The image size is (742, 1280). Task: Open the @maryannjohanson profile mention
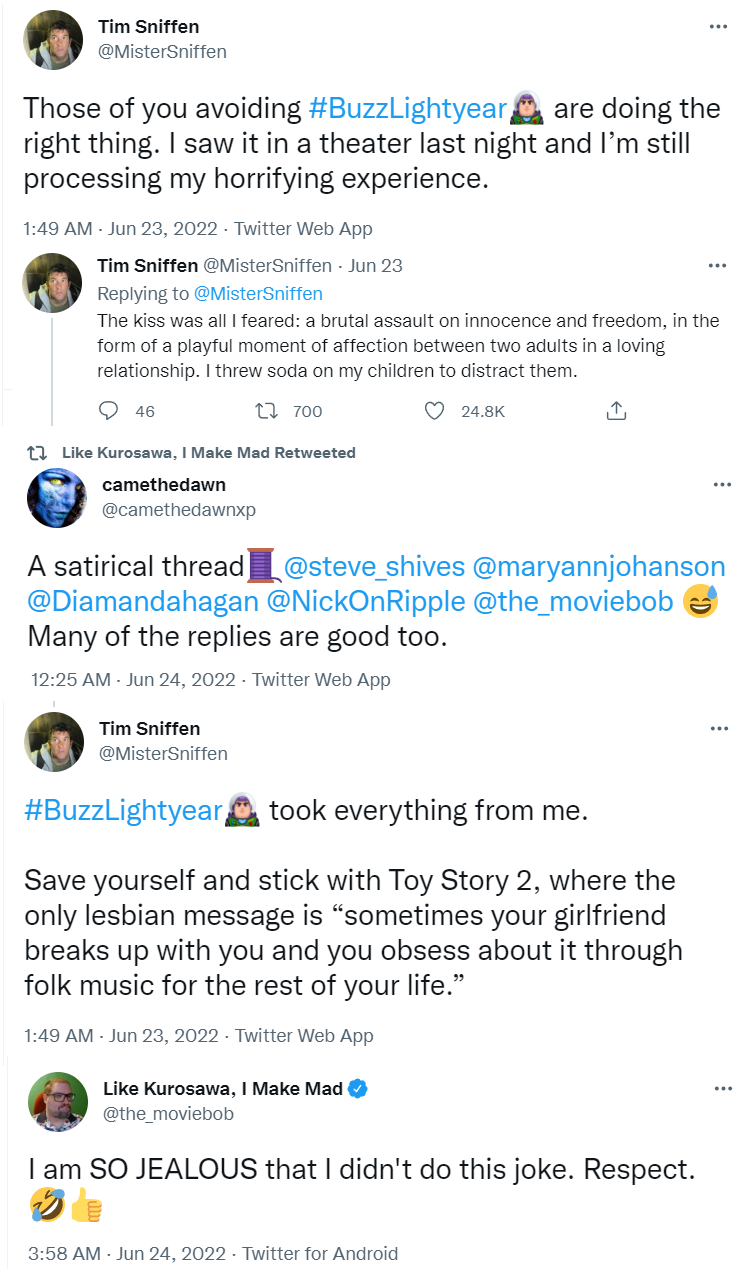click(598, 567)
